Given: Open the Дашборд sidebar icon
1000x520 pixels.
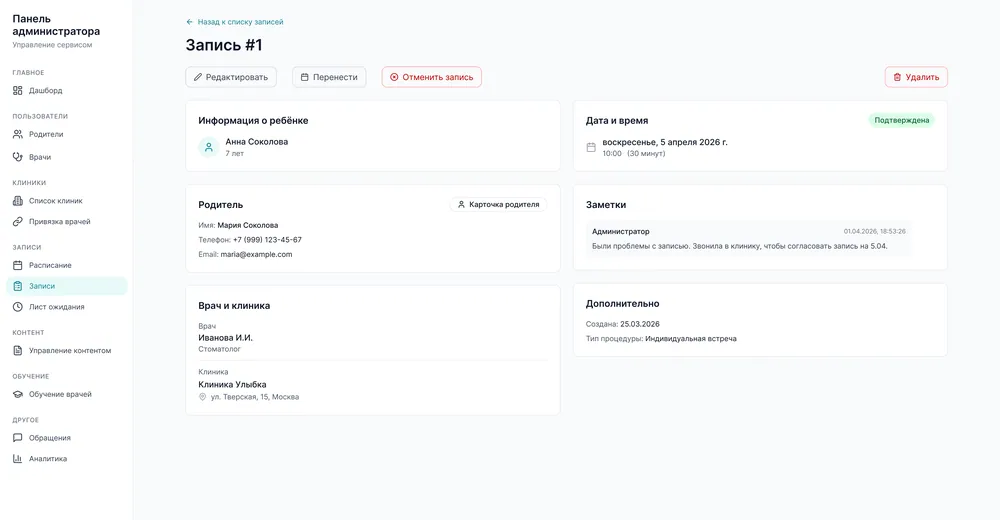Looking at the screenshot, I should (x=18, y=91).
